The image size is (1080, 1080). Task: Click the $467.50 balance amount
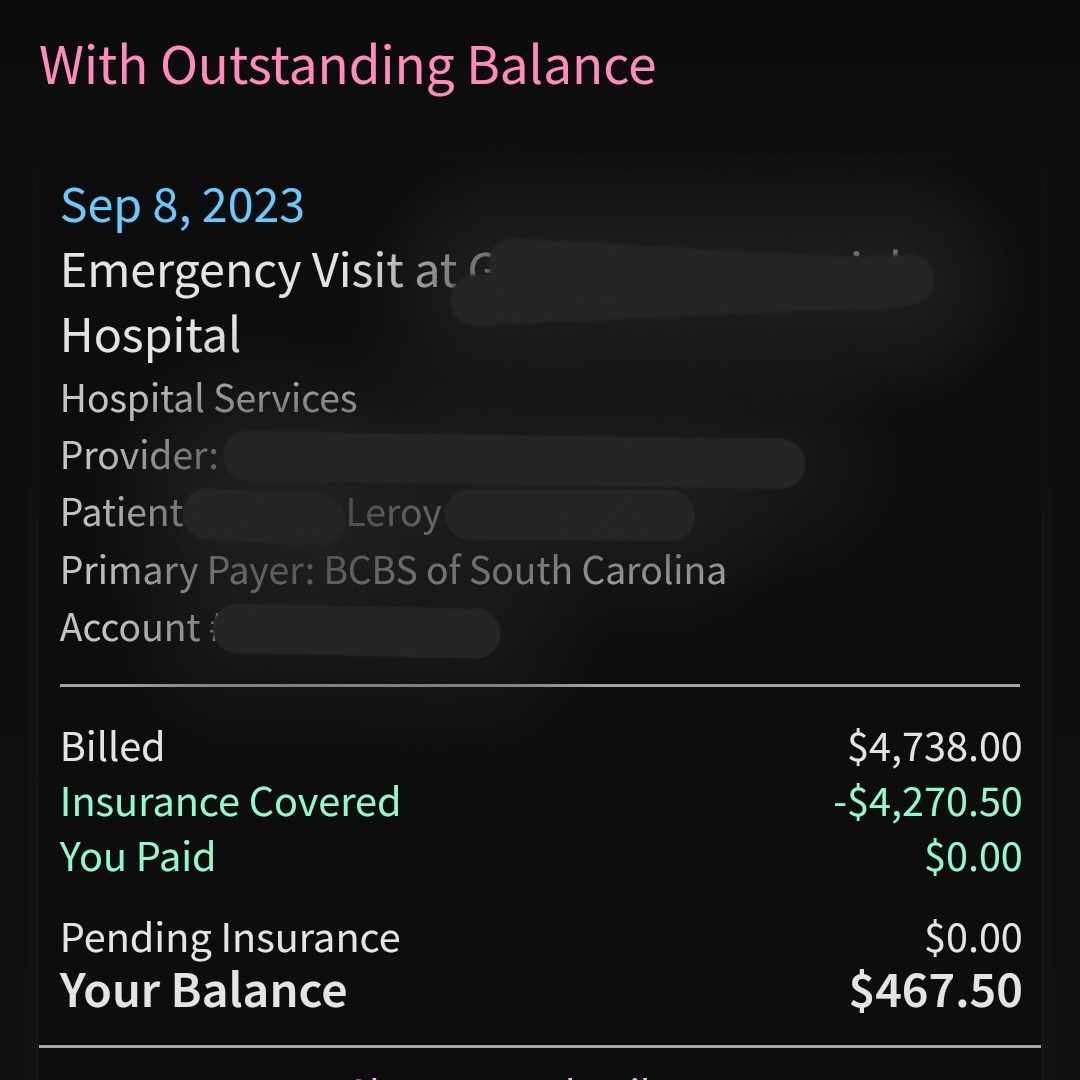click(935, 990)
